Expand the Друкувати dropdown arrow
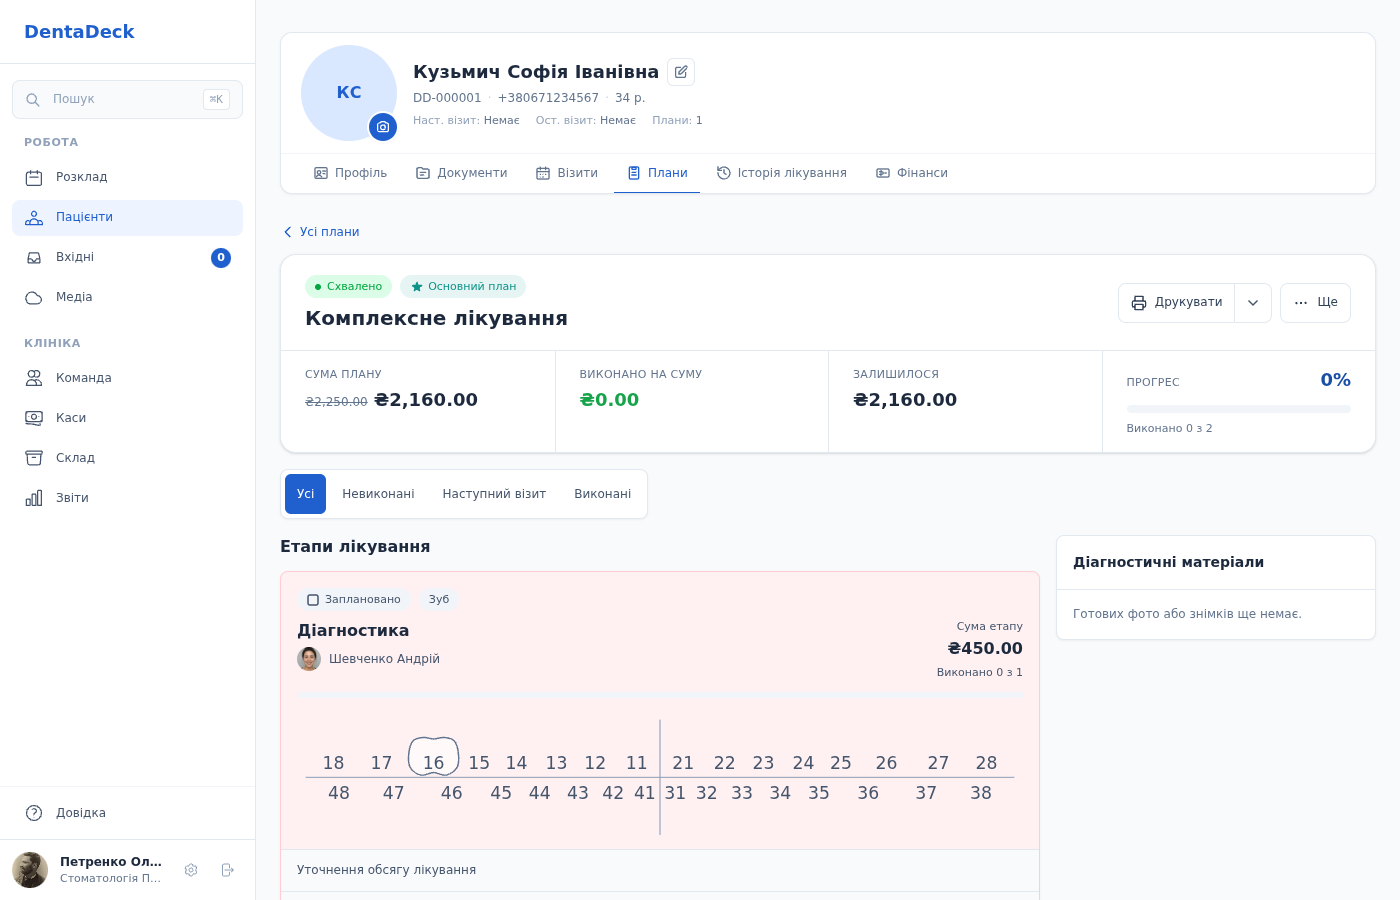 tap(1253, 303)
